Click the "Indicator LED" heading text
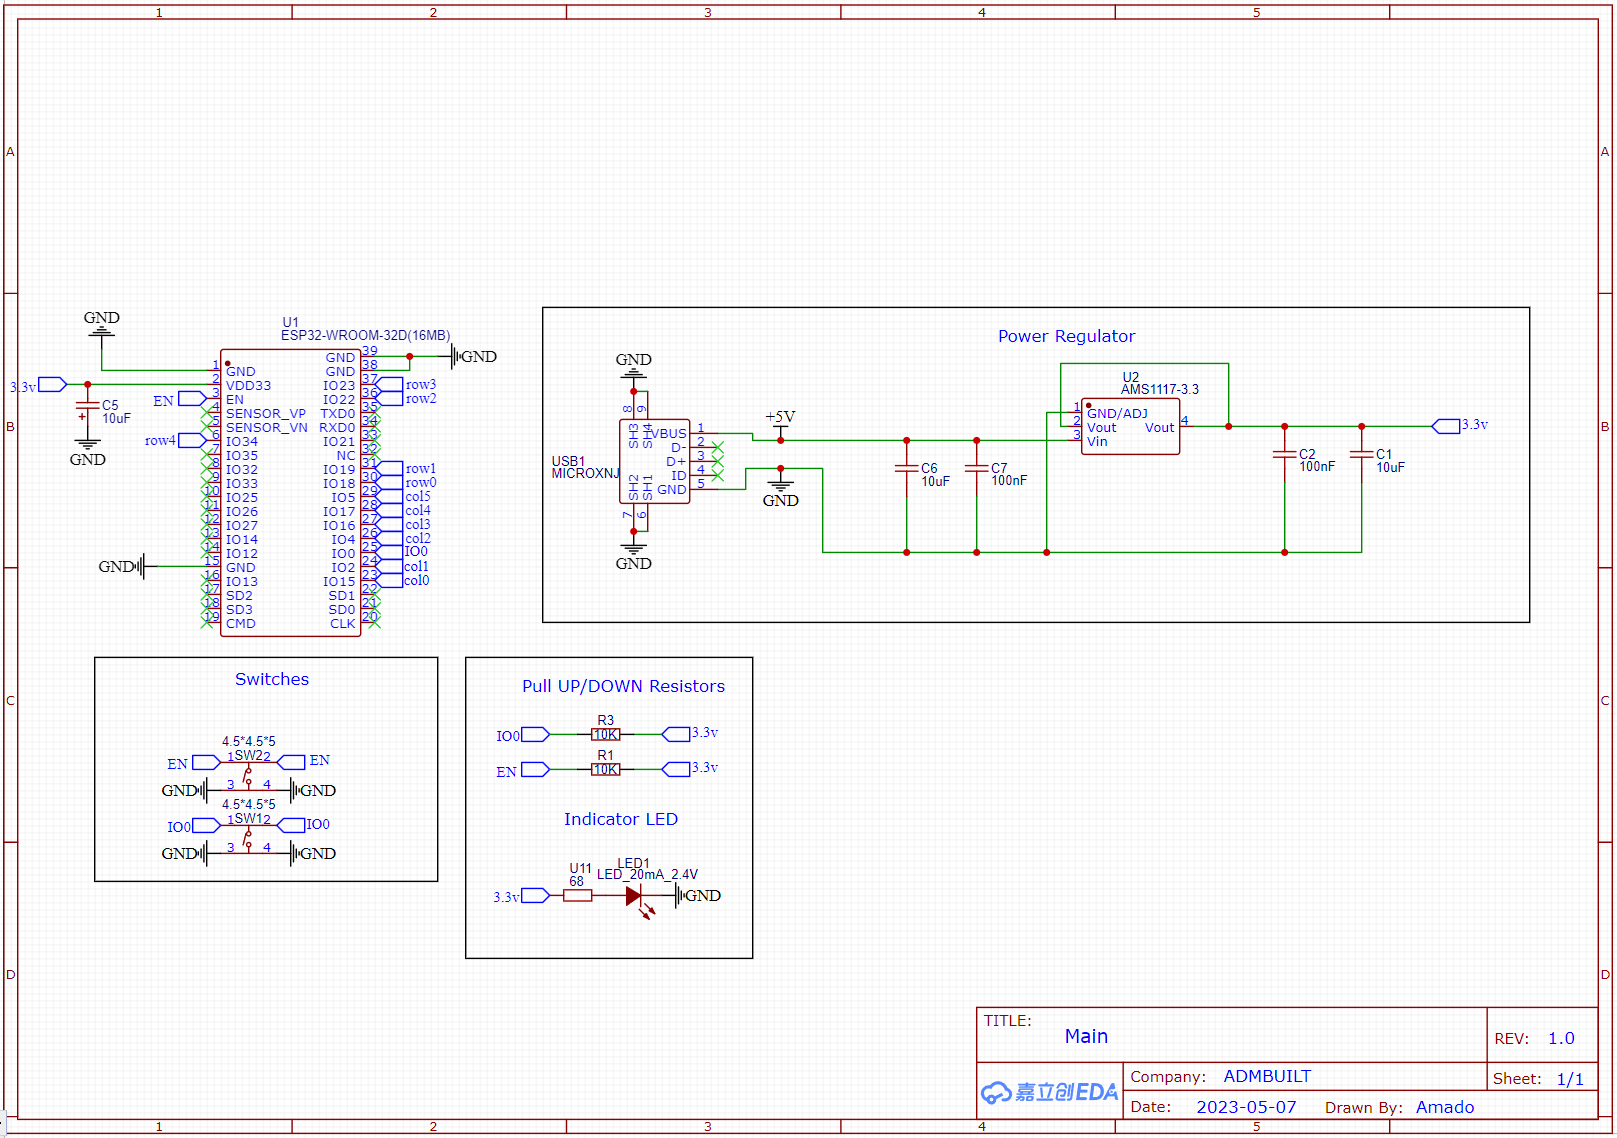 [x=620, y=820]
